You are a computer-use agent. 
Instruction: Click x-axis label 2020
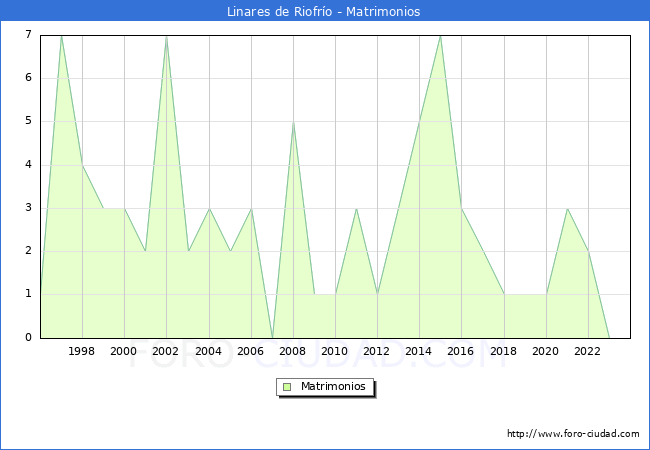pyautogui.click(x=546, y=351)
